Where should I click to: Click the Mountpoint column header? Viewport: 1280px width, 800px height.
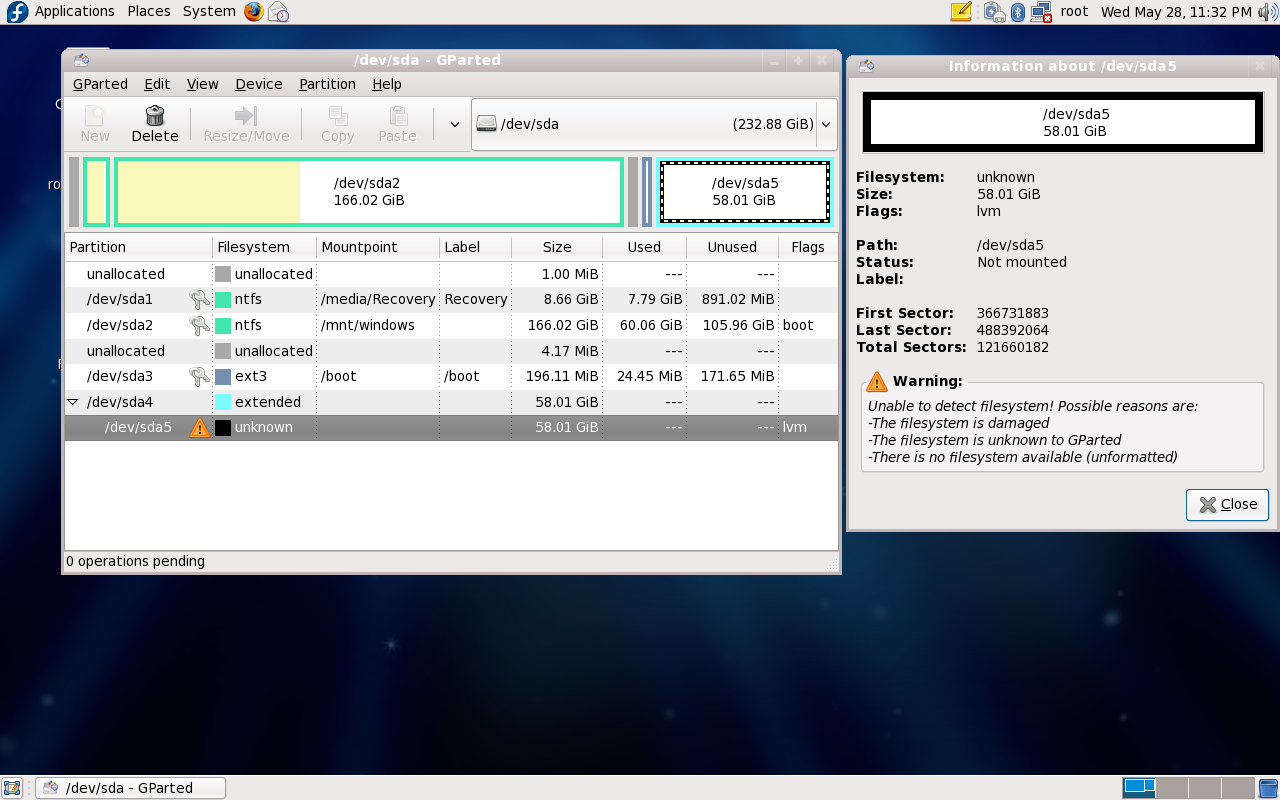coord(378,247)
